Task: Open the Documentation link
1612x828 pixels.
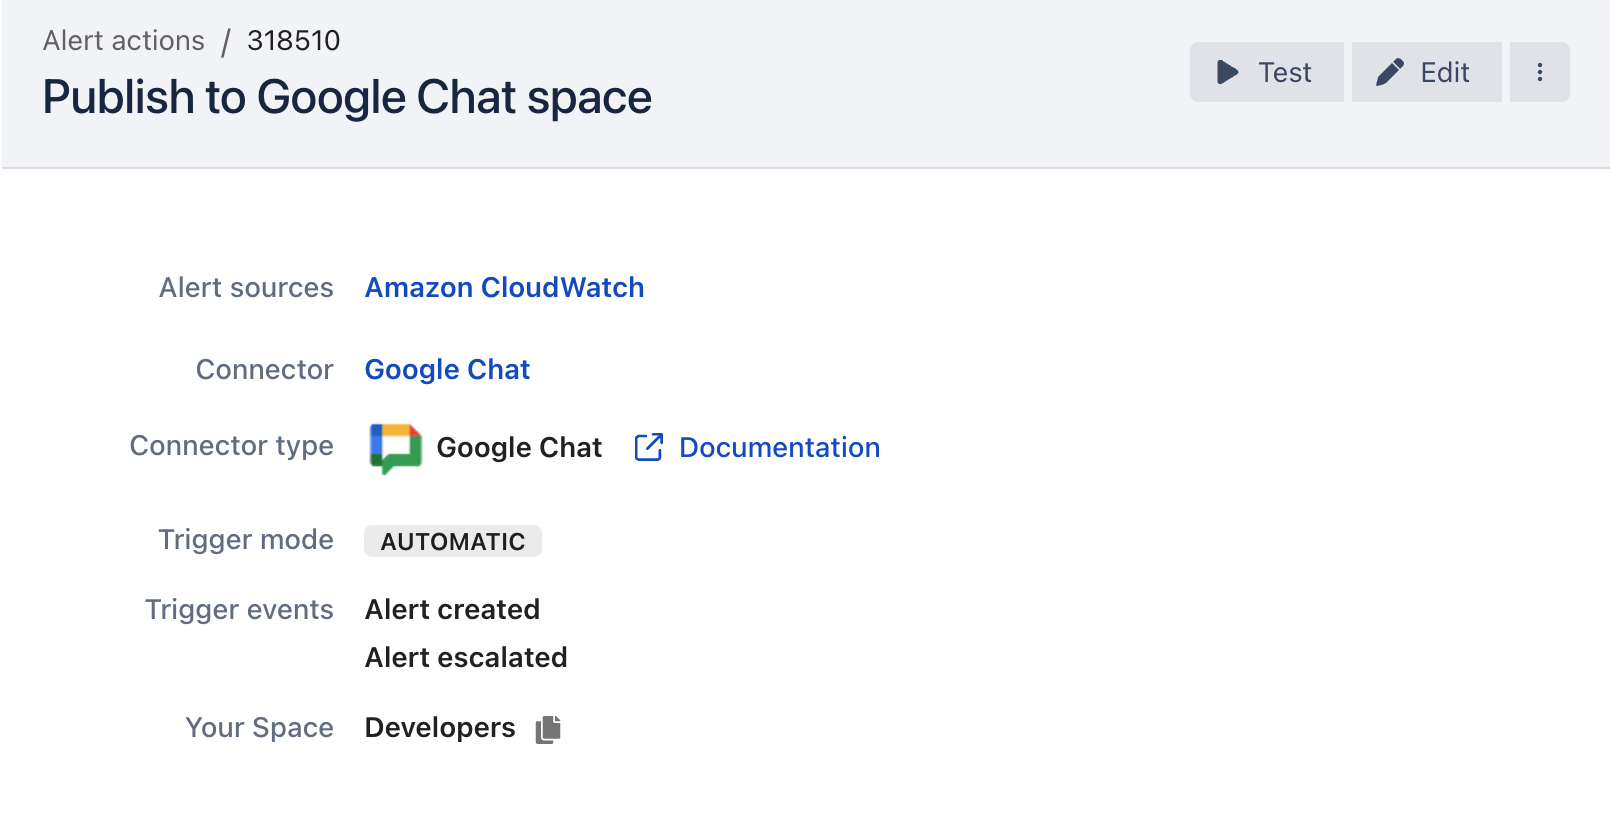Action: (x=779, y=447)
